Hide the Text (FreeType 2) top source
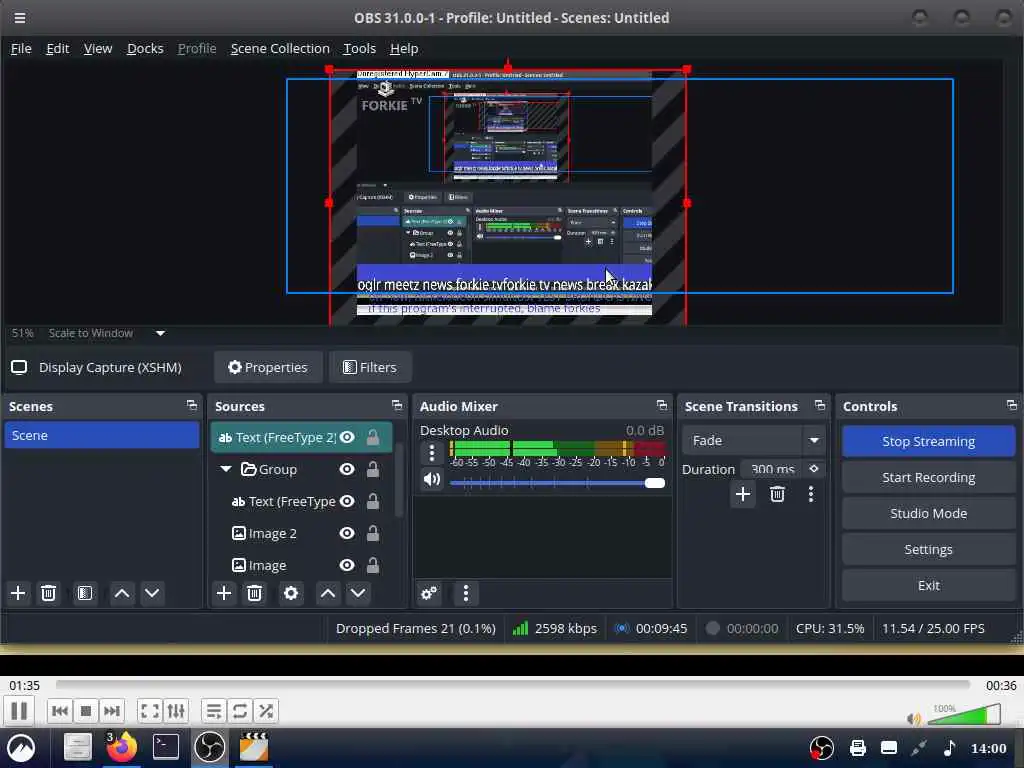 pyautogui.click(x=347, y=437)
